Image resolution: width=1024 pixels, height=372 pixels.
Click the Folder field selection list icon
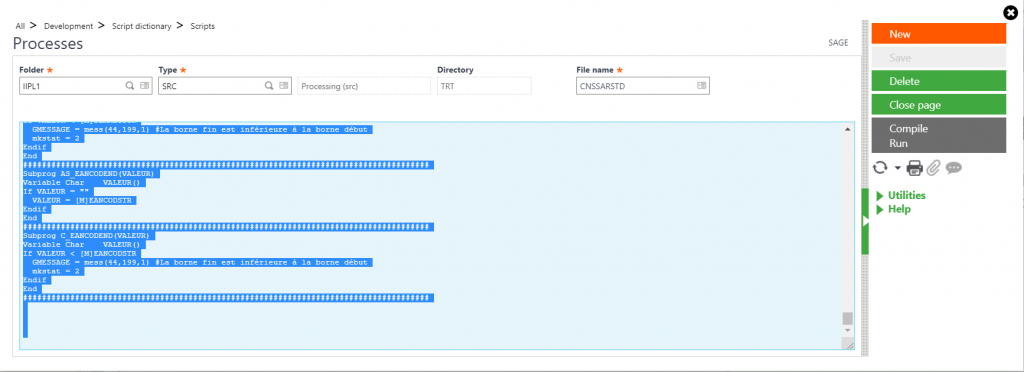(145, 86)
